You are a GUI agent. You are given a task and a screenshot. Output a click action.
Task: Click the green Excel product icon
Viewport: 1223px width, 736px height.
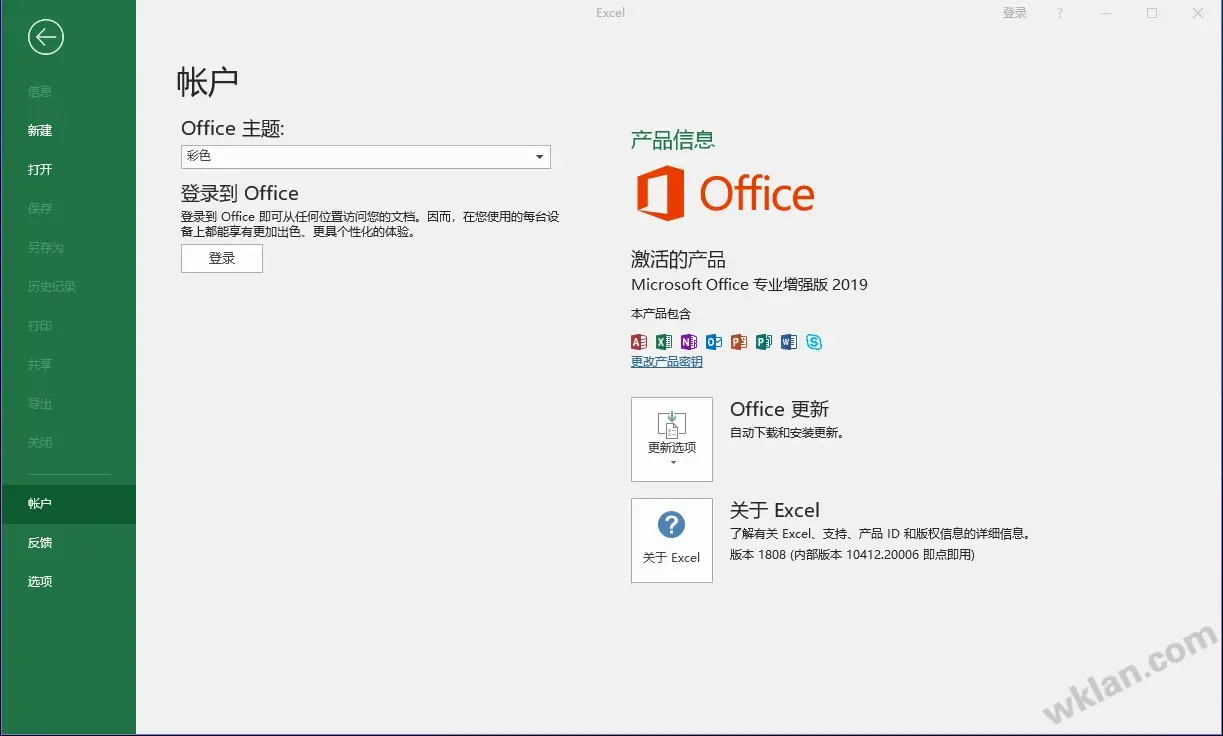(x=664, y=342)
